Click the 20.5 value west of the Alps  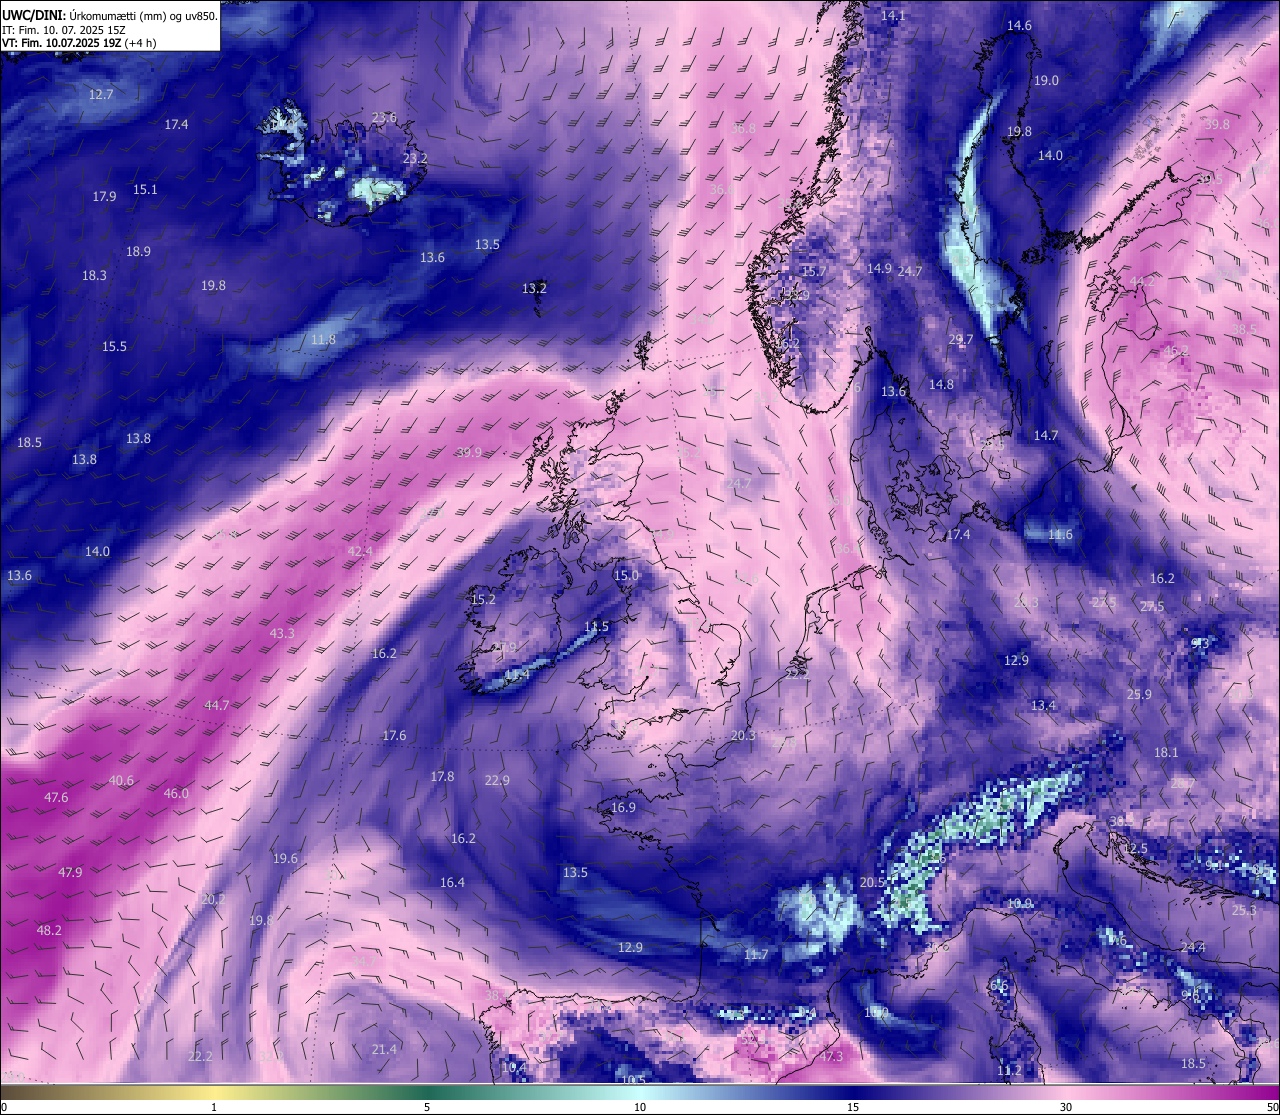pos(872,883)
